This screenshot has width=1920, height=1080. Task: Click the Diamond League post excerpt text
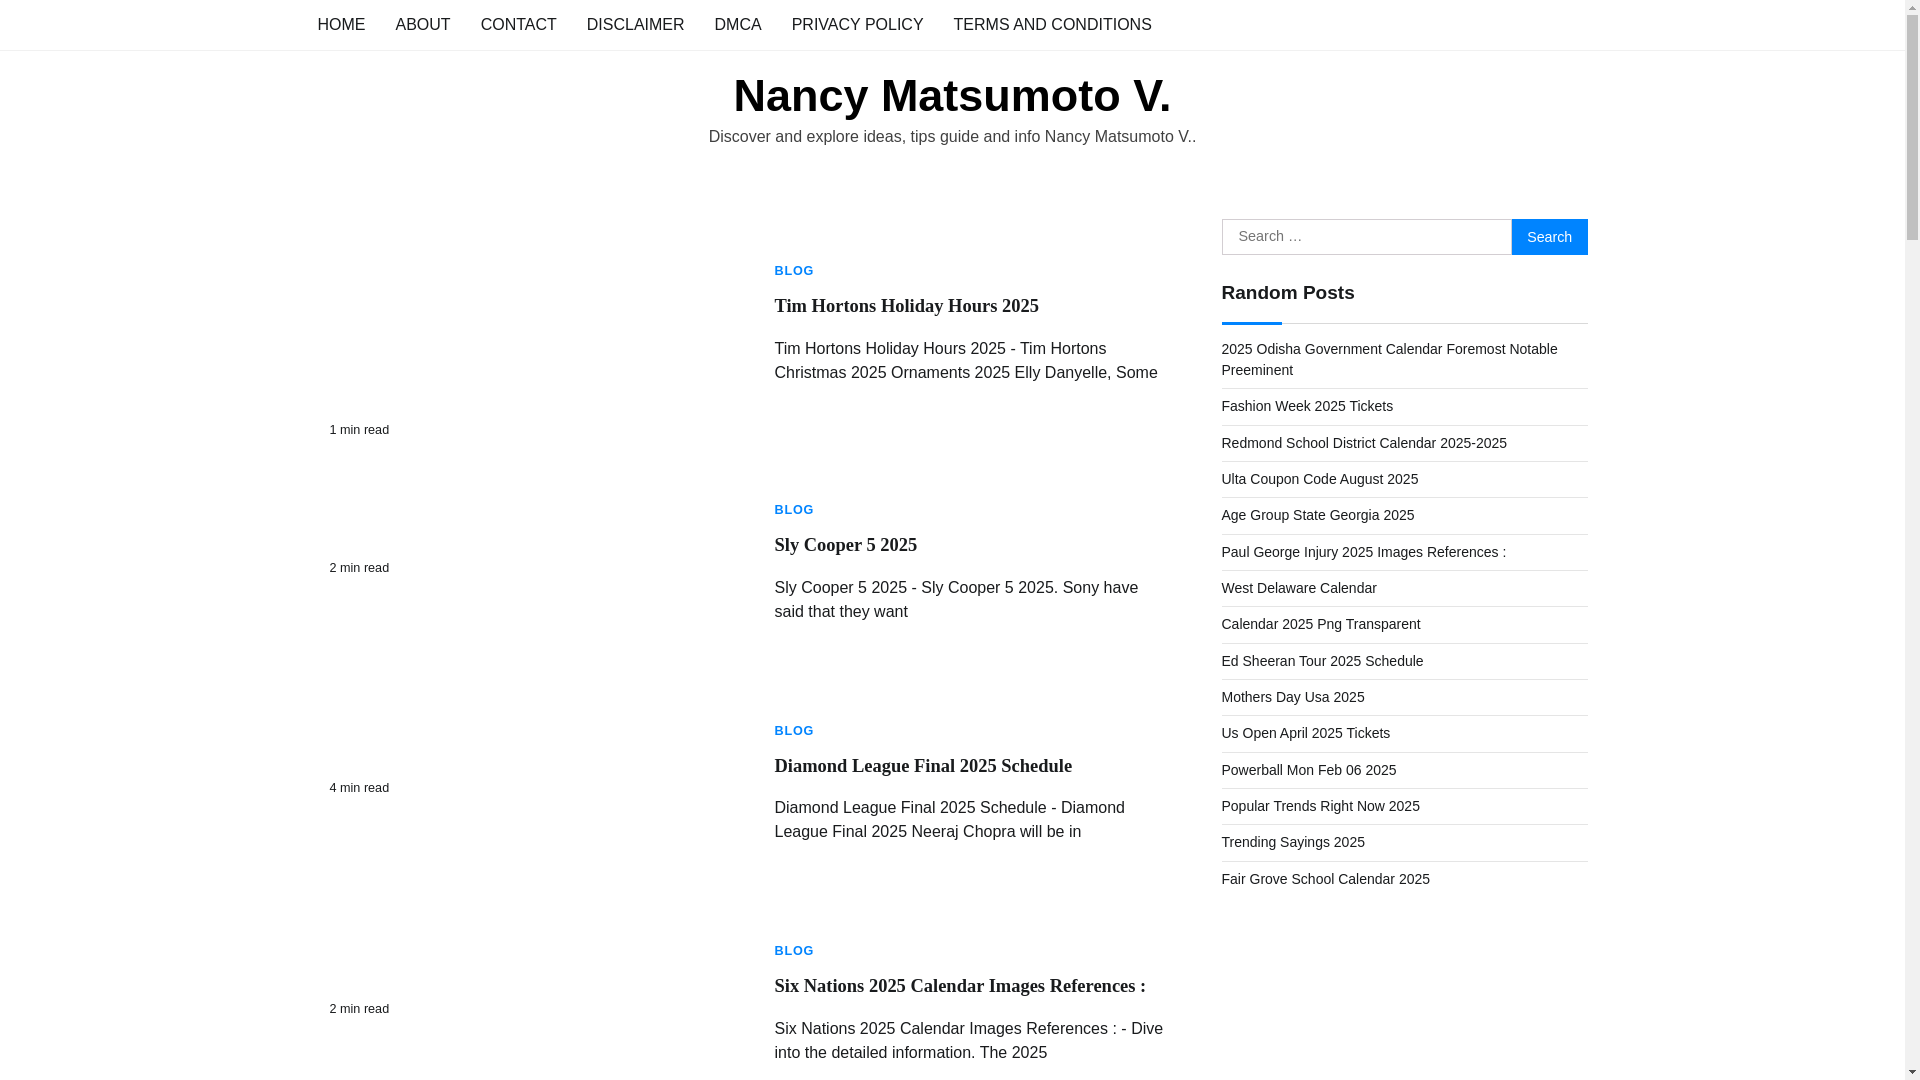[949, 820]
